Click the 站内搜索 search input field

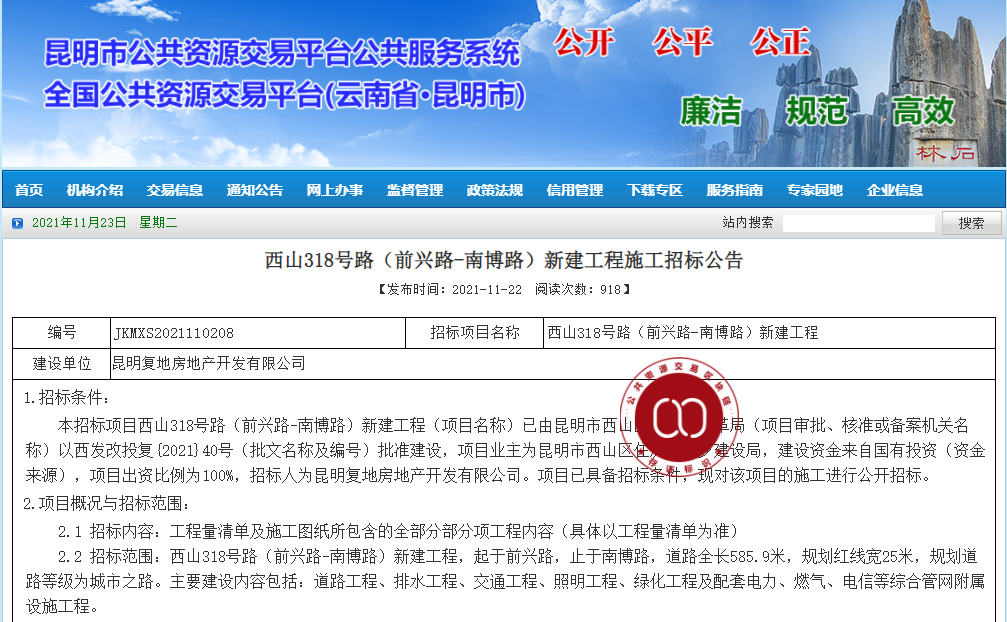(859, 223)
